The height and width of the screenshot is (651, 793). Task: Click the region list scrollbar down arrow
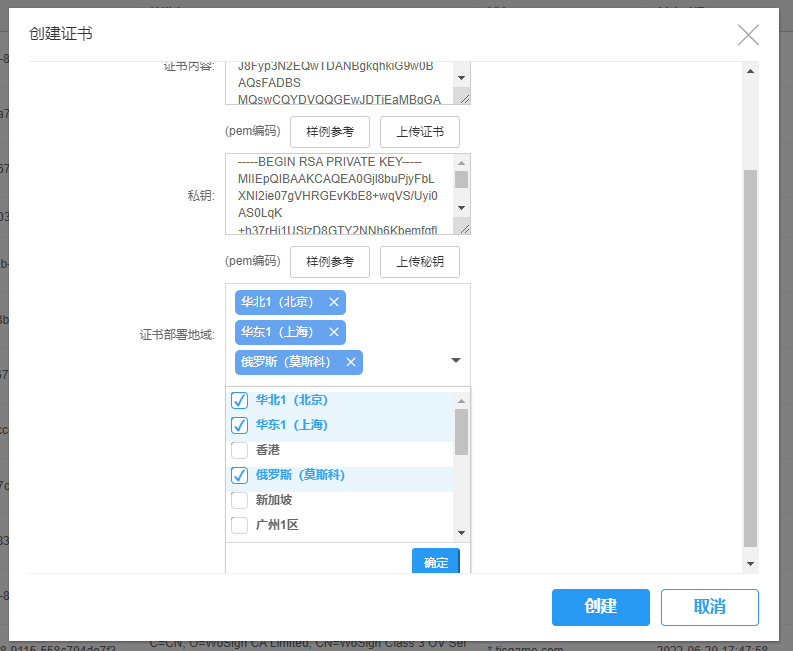(x=461, y=533)
